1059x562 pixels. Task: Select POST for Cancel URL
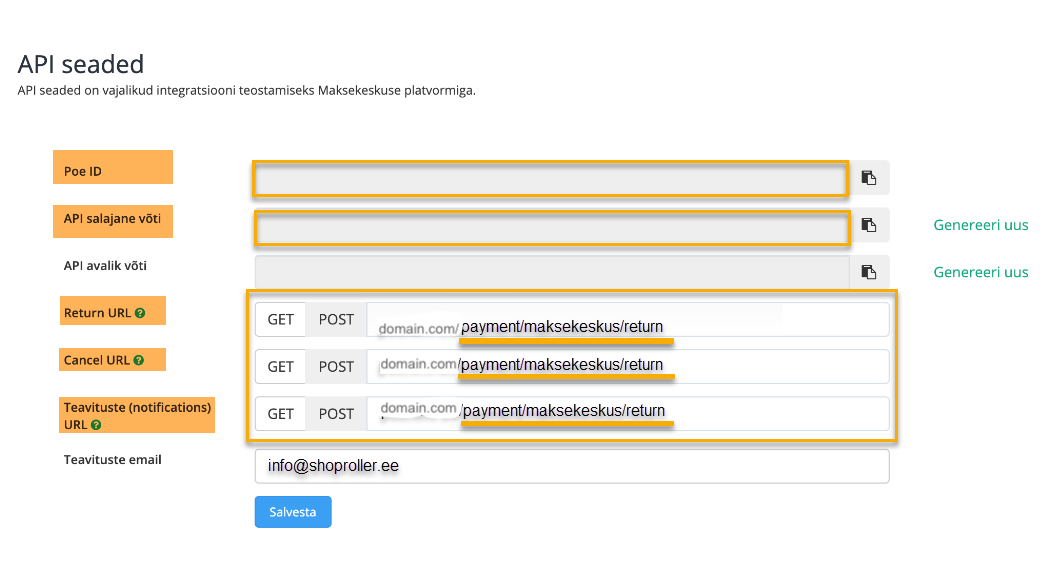tap(336, 367)
